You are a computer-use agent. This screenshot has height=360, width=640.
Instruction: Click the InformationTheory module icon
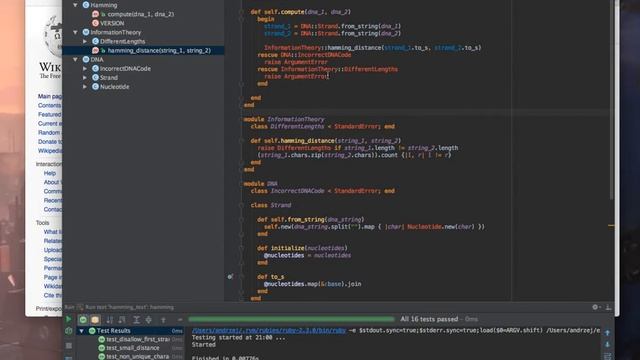point(86,32)
